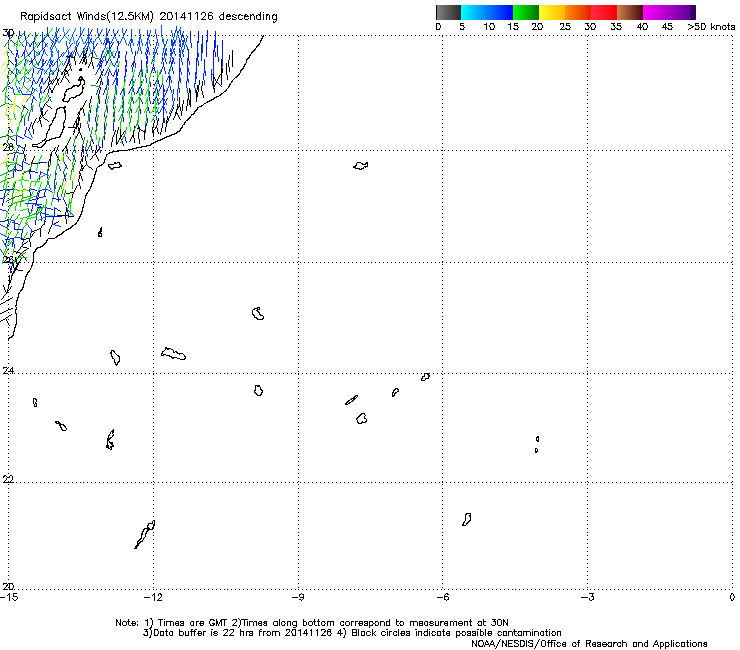
Task: Click the cyan-blue 5-15 knots color band
Action: click(487, 12)
